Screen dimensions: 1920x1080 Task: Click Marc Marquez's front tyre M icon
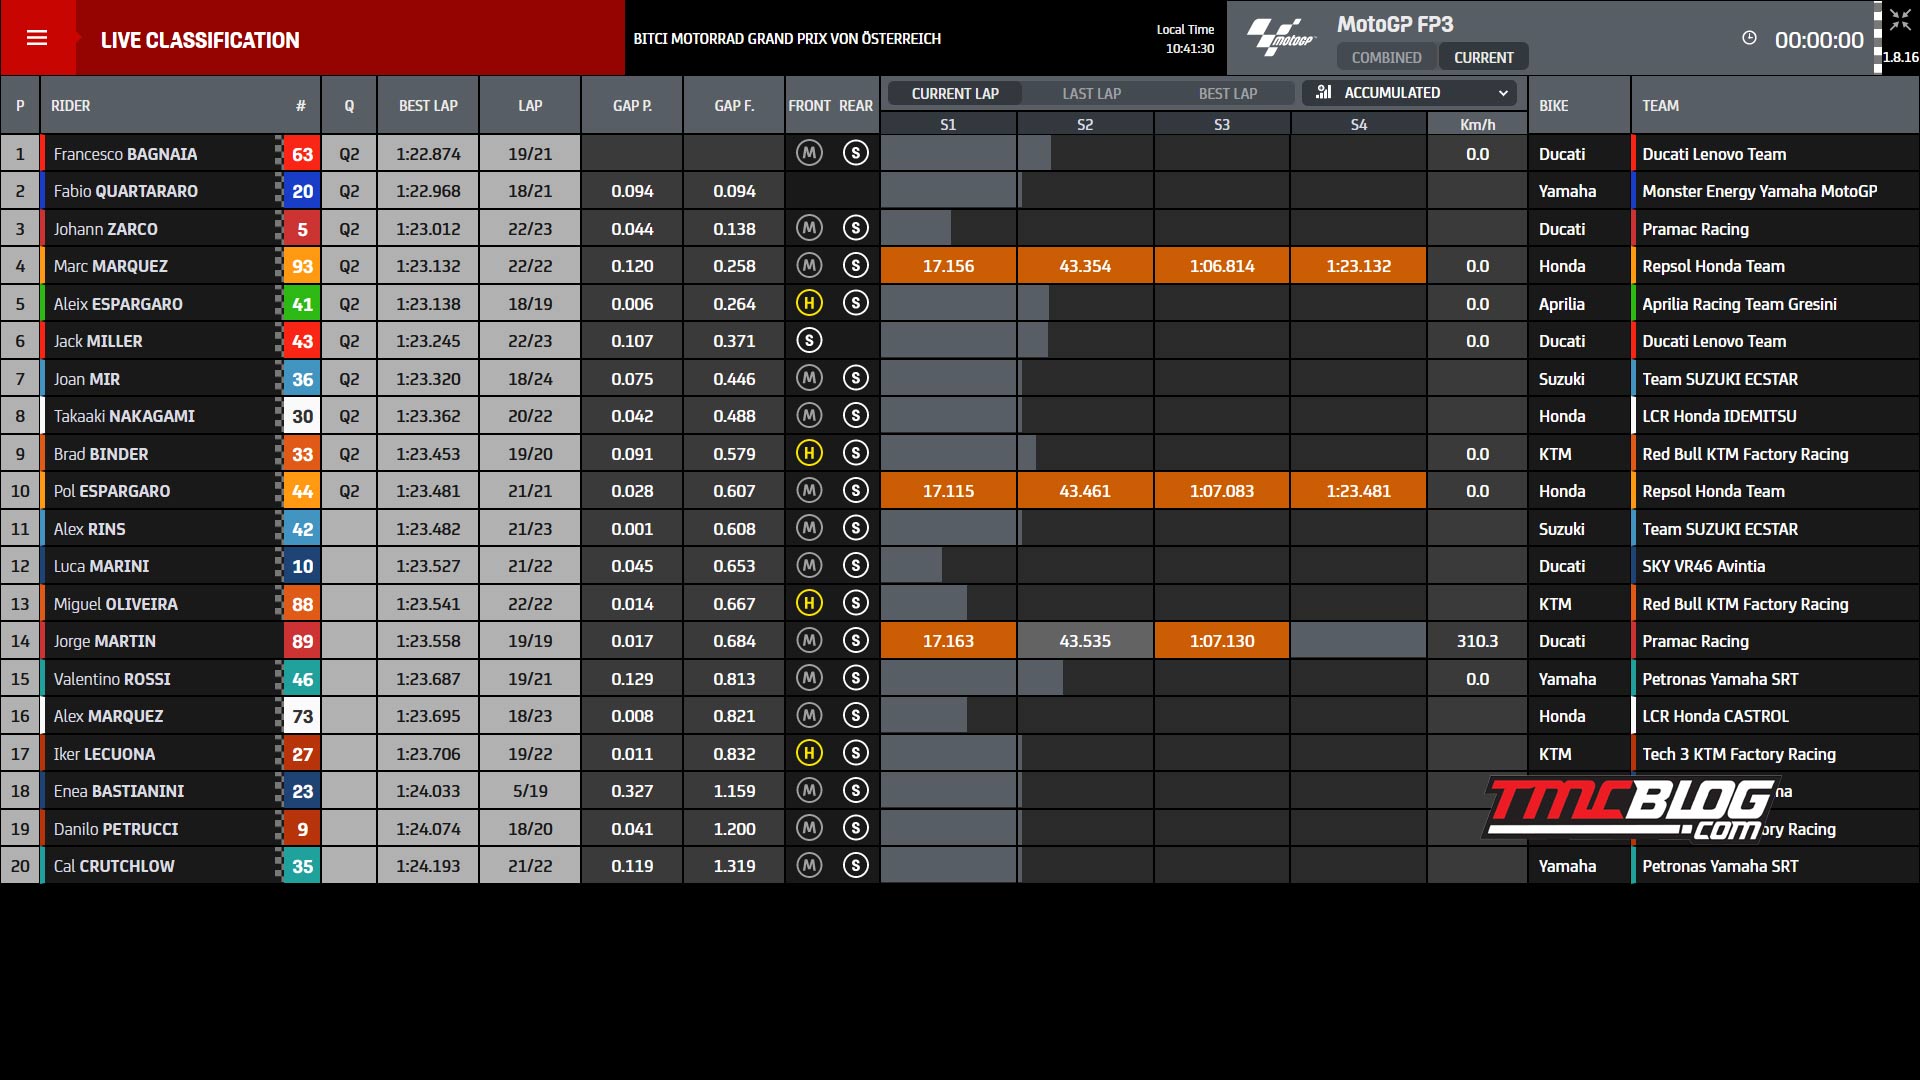point(809,266)
